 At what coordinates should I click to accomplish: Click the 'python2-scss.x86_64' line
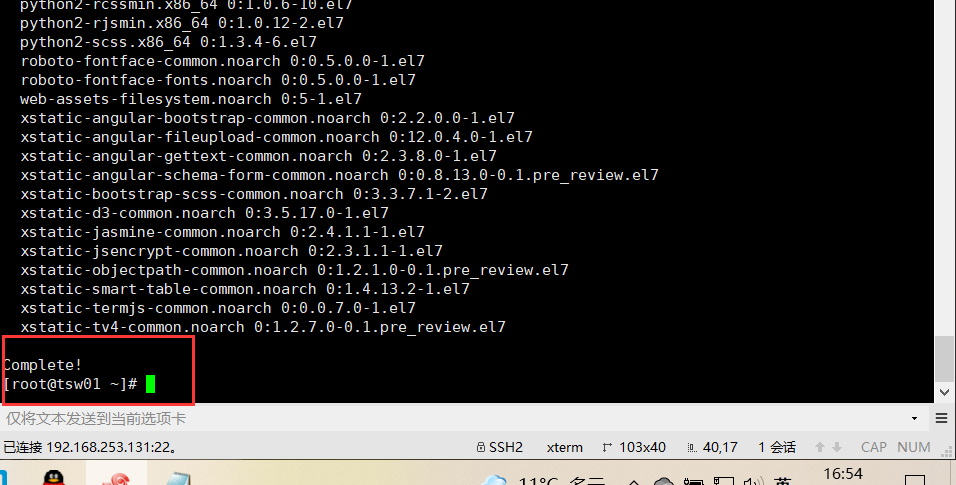[x=168, y=42]
